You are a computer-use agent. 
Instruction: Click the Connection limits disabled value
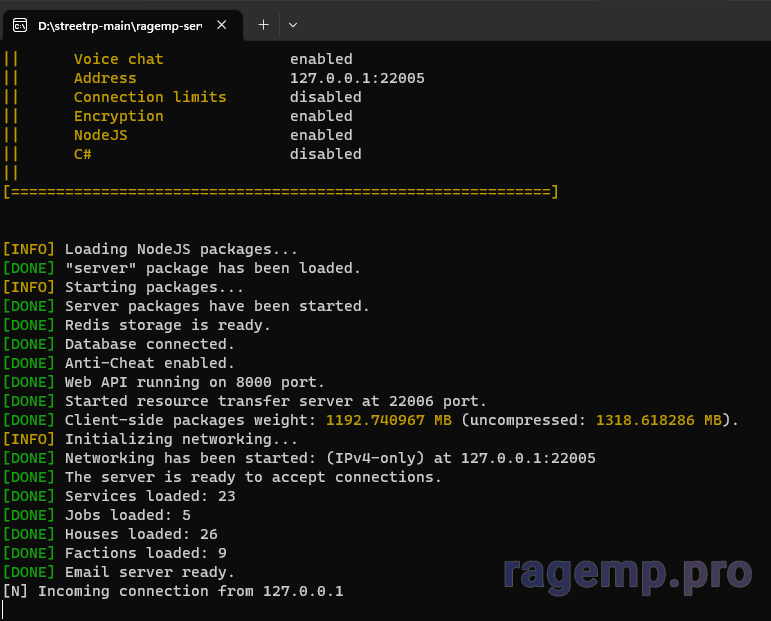point(325,97)
